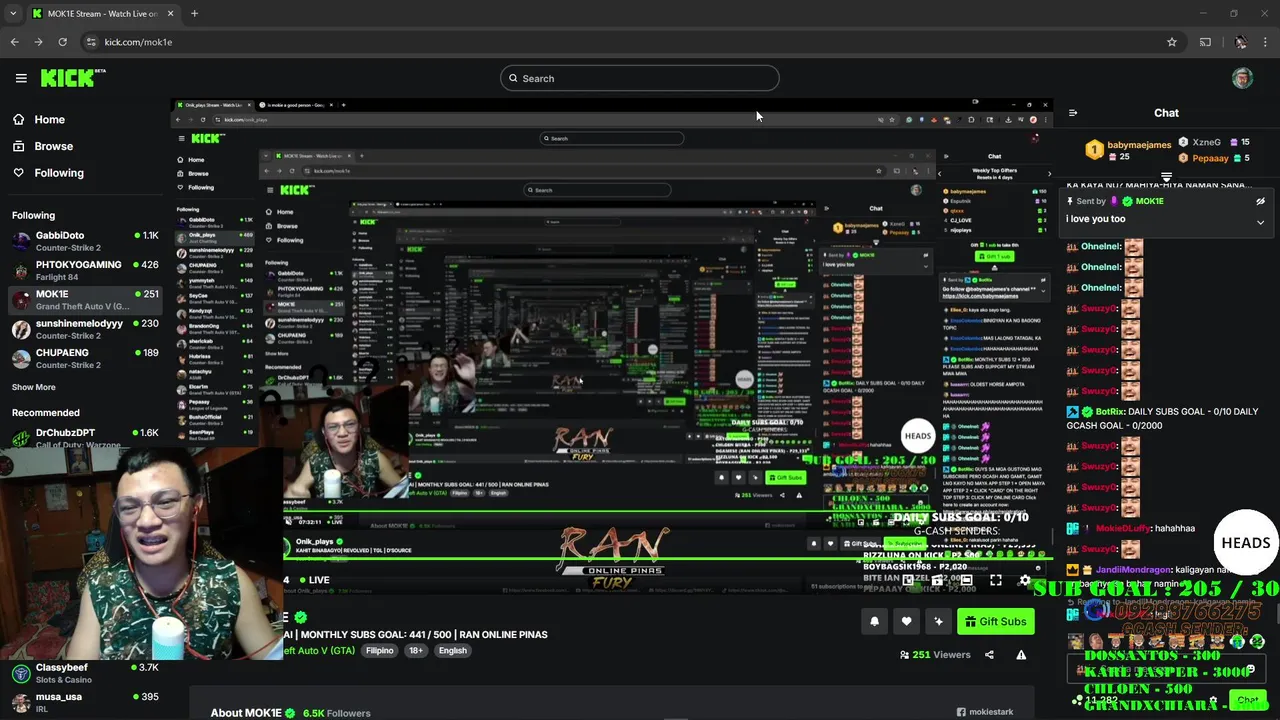1280x720 pixels.
Task: Select the MOK1E Stream browser tab
Action: [x=103, y=13]
